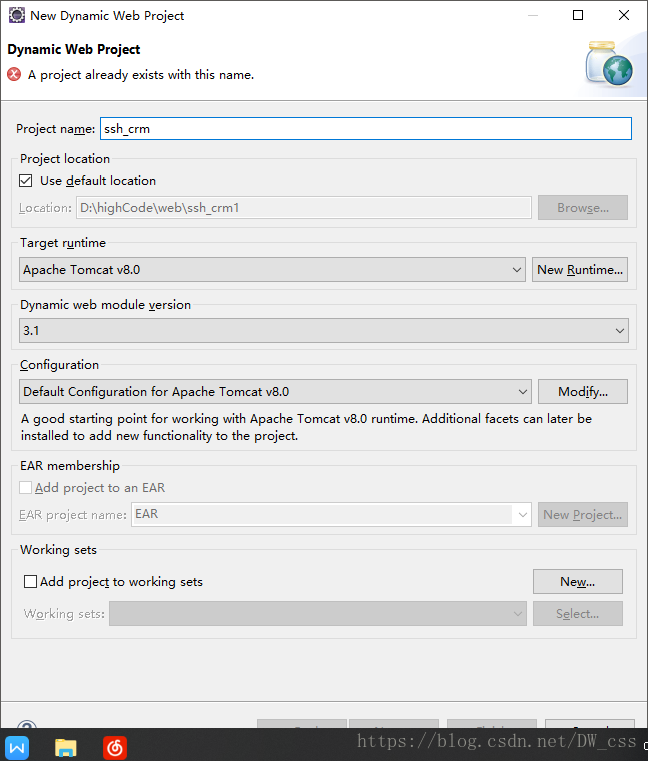Click the 'Location:' label
648x761 pixels.
click(45, 208)
